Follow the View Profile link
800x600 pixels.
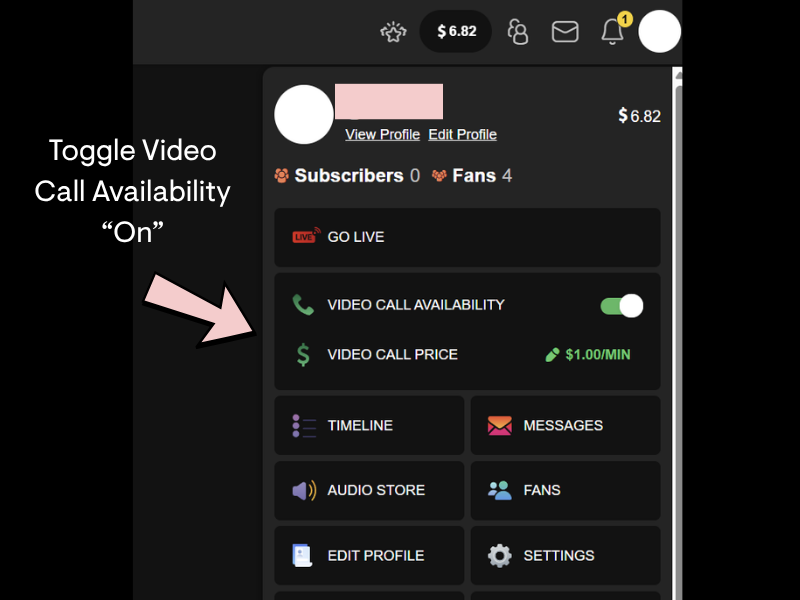click(x=382, y=134)
